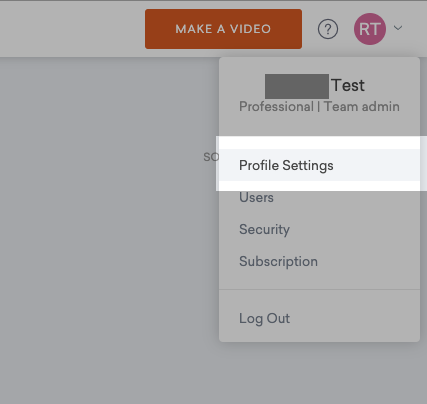This screenshot has width=427, height=404.
Task: Click the Professional plan label text
Action: point(276,107)
